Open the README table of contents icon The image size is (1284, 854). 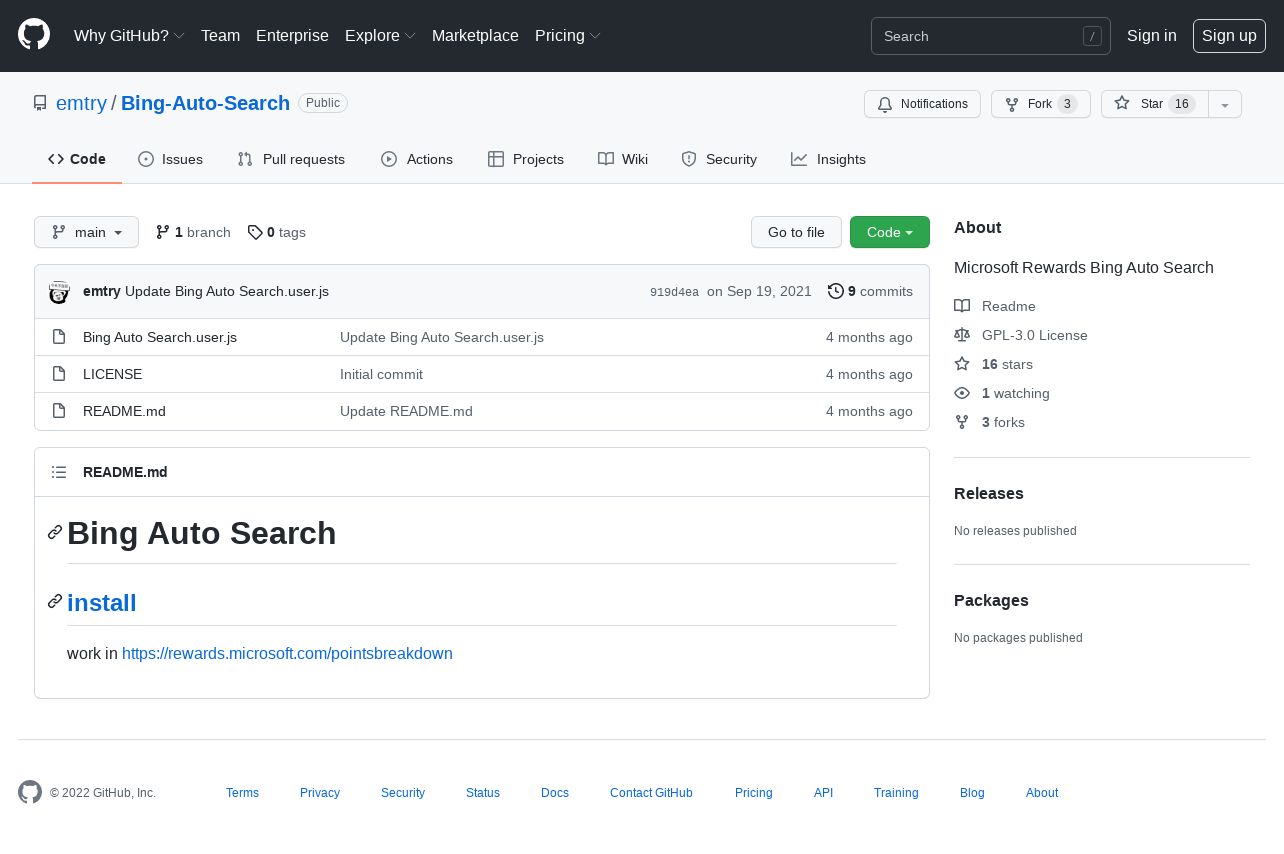pos(59,472)
